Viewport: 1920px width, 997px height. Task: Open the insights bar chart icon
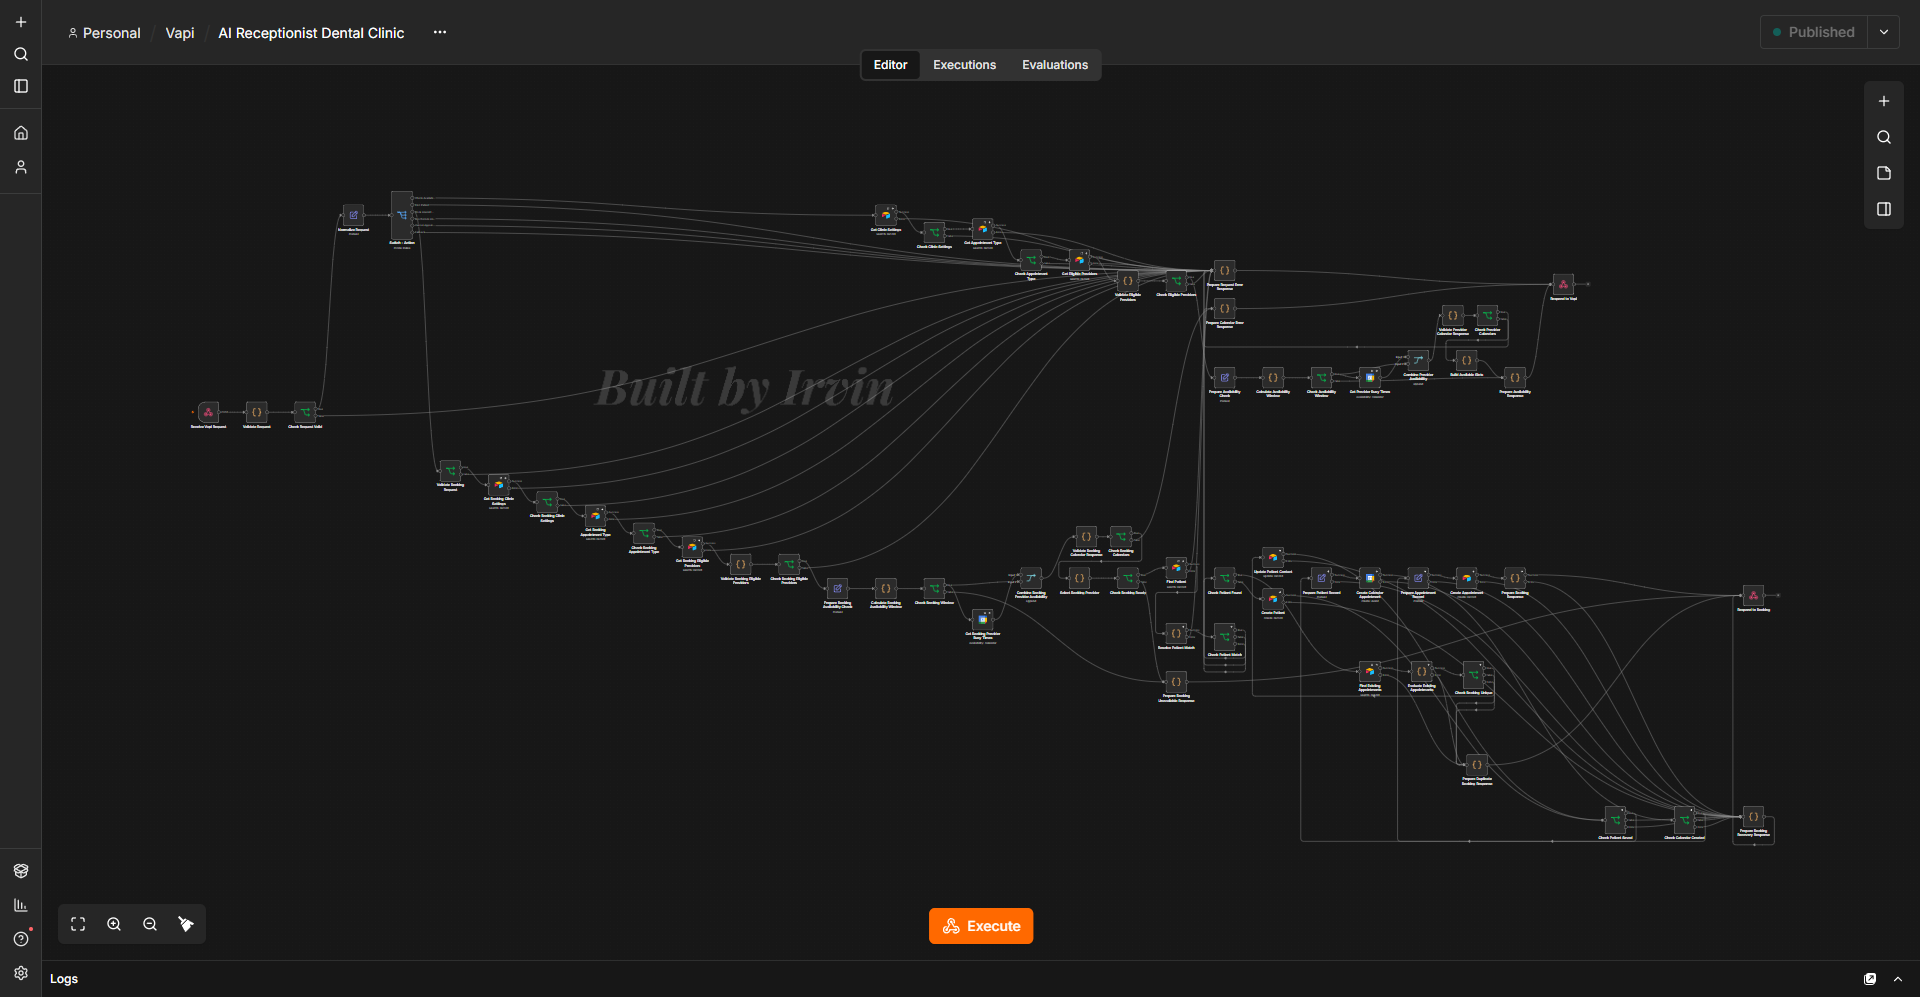tap(21, 905)
